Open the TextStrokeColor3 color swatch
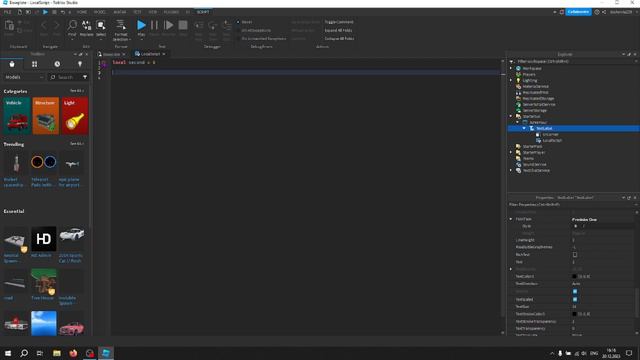 tap(574, 314)
